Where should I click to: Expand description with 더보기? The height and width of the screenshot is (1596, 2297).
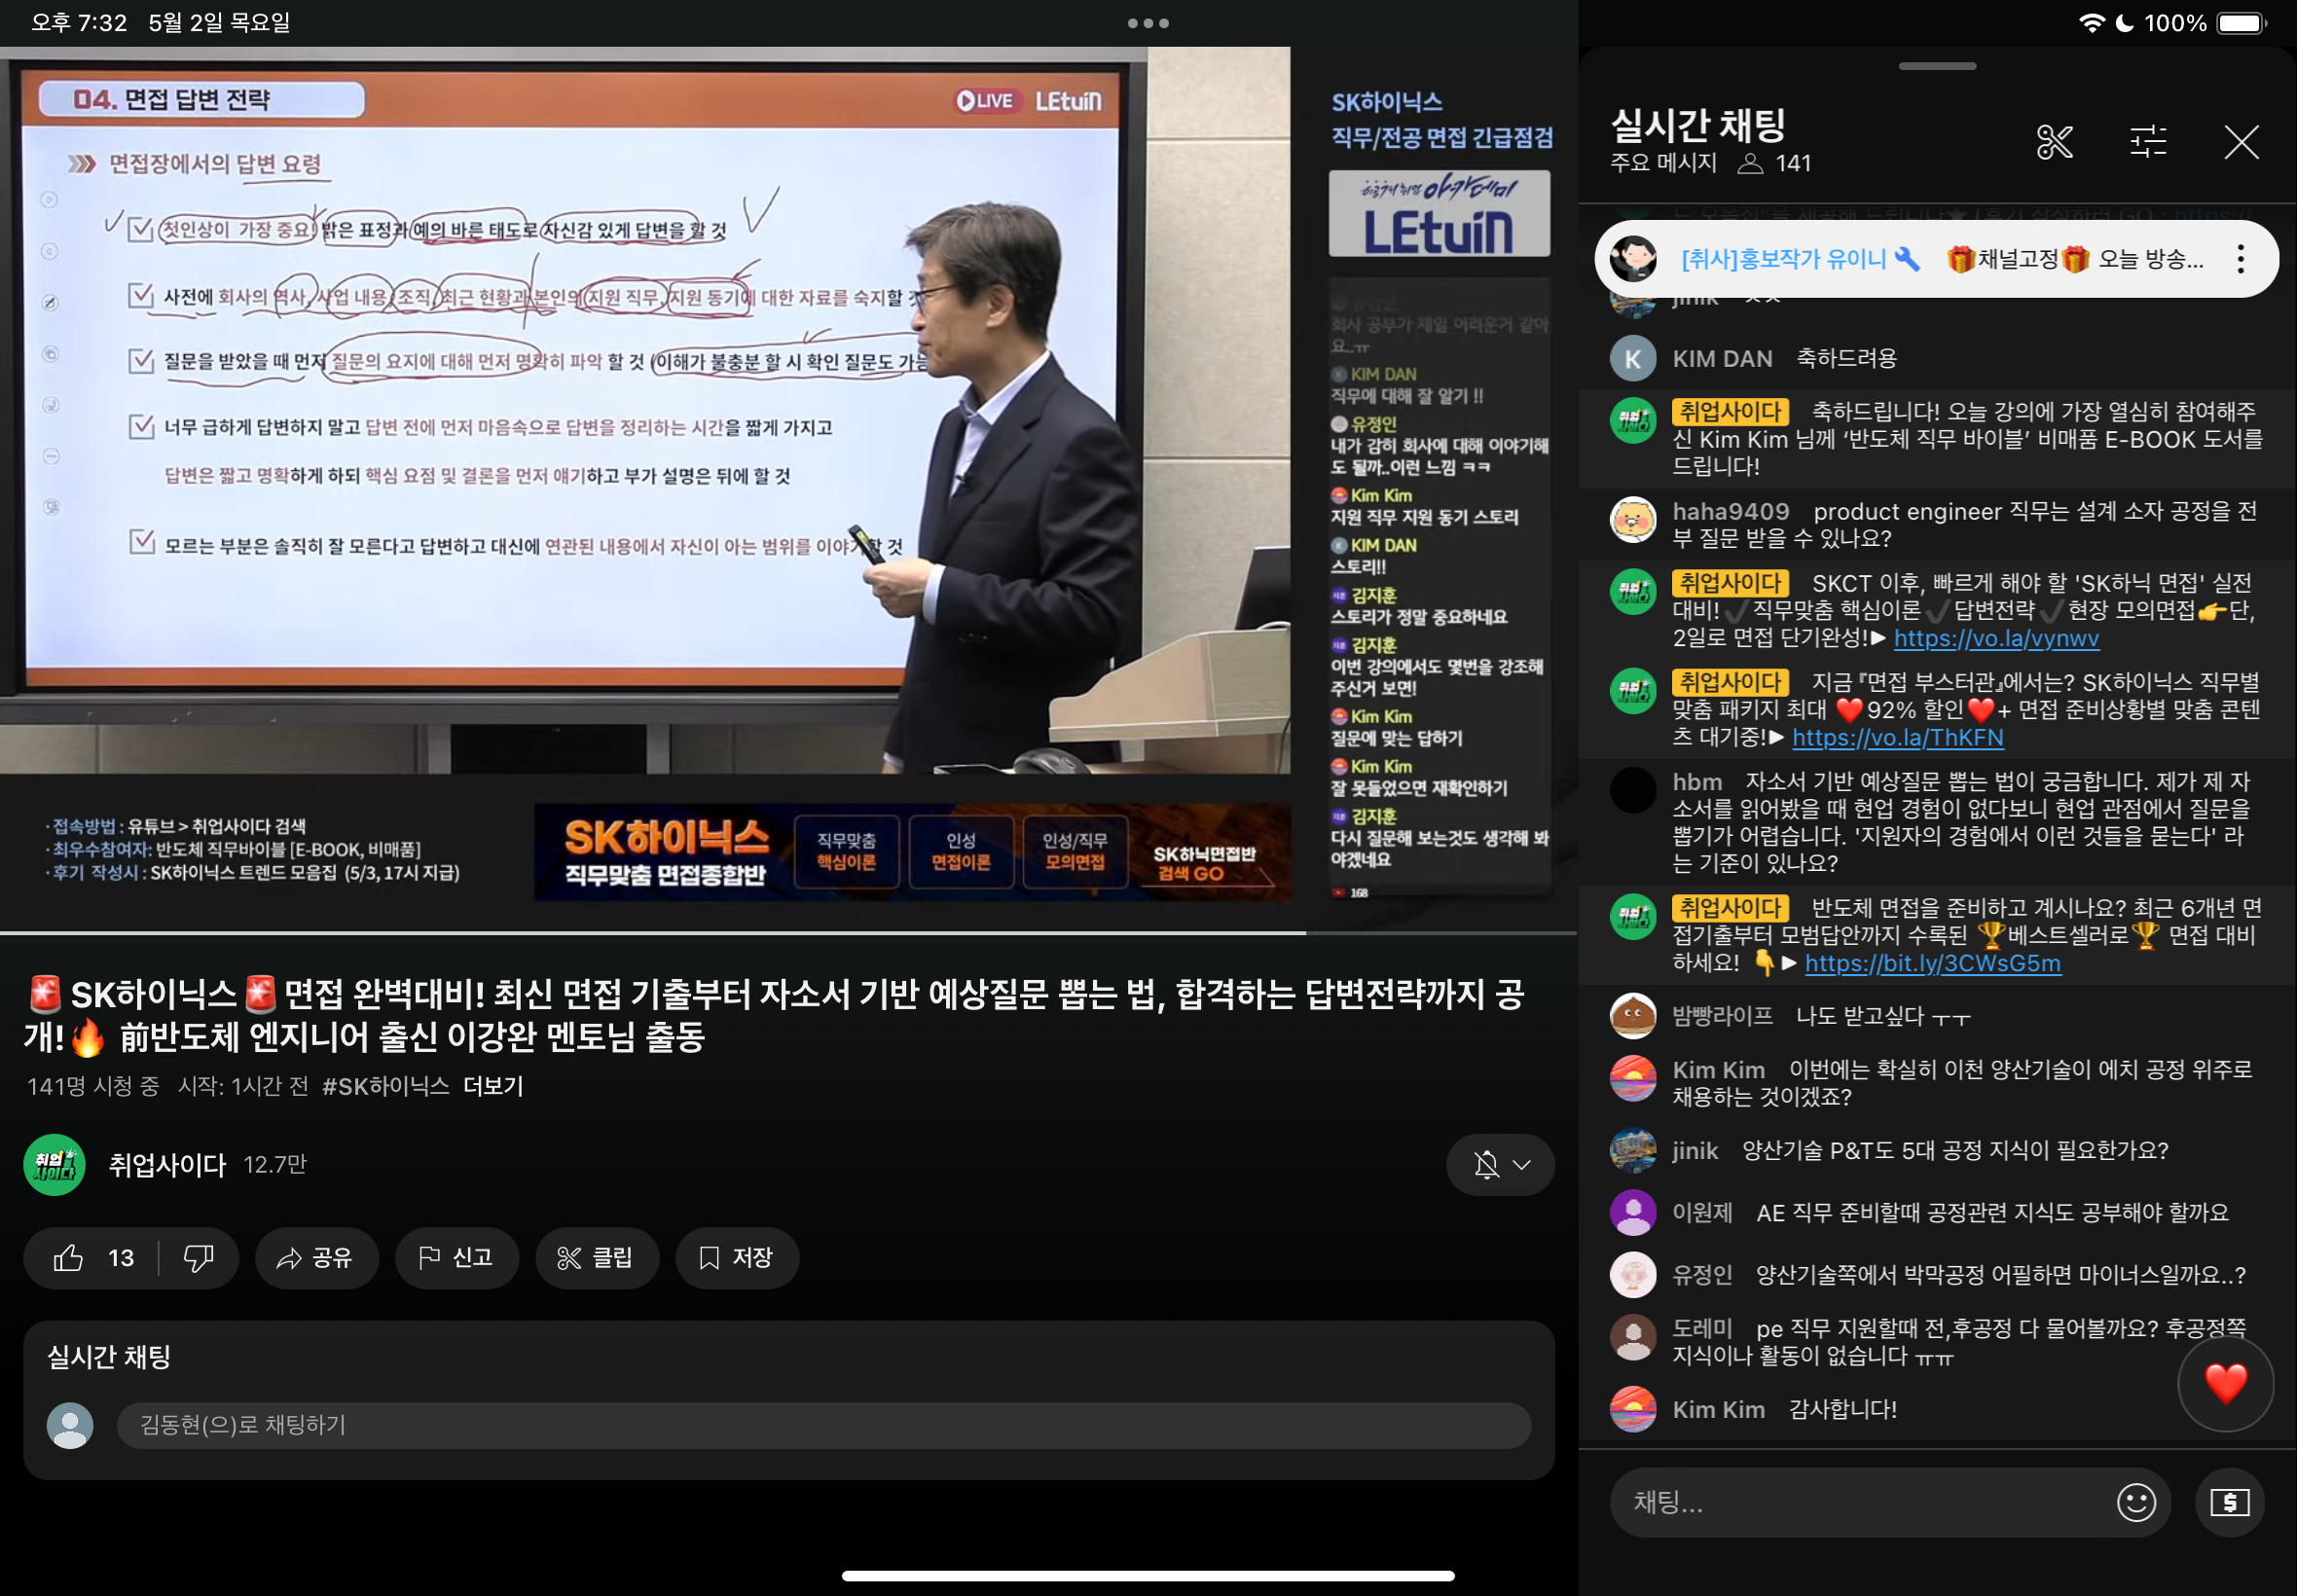point(494,1086)
